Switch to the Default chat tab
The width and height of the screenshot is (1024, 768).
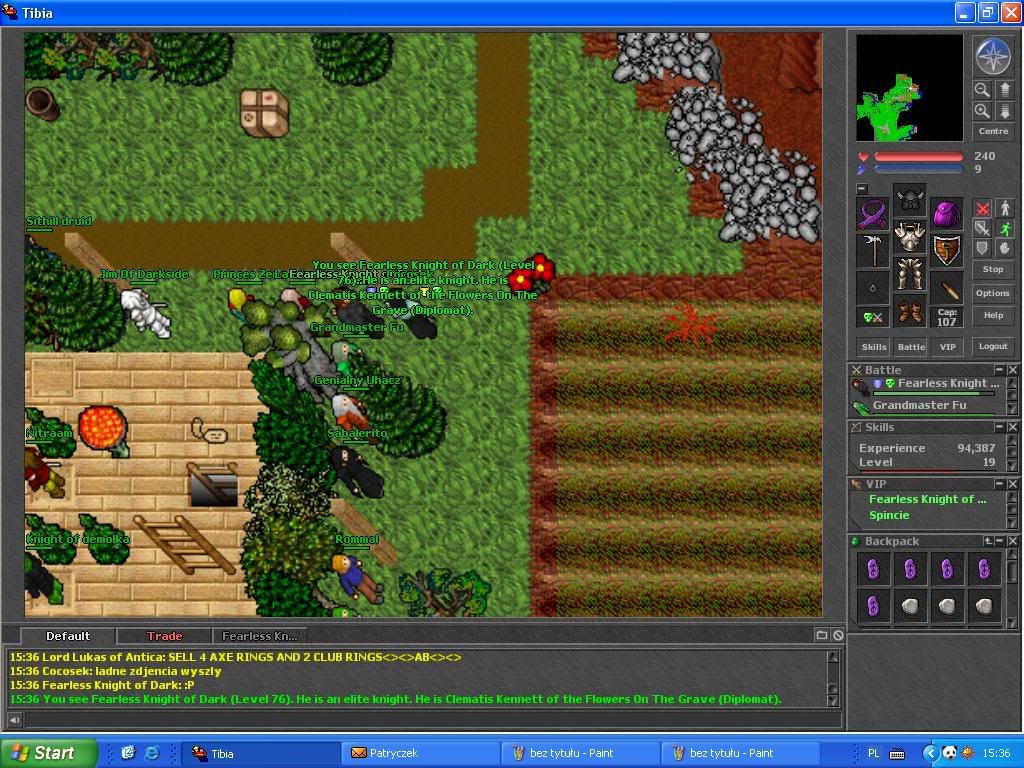click(x=68, y=635)
